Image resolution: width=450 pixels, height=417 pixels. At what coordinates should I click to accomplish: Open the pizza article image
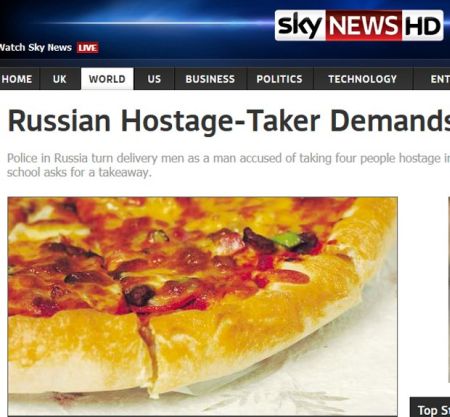[203, 306]
